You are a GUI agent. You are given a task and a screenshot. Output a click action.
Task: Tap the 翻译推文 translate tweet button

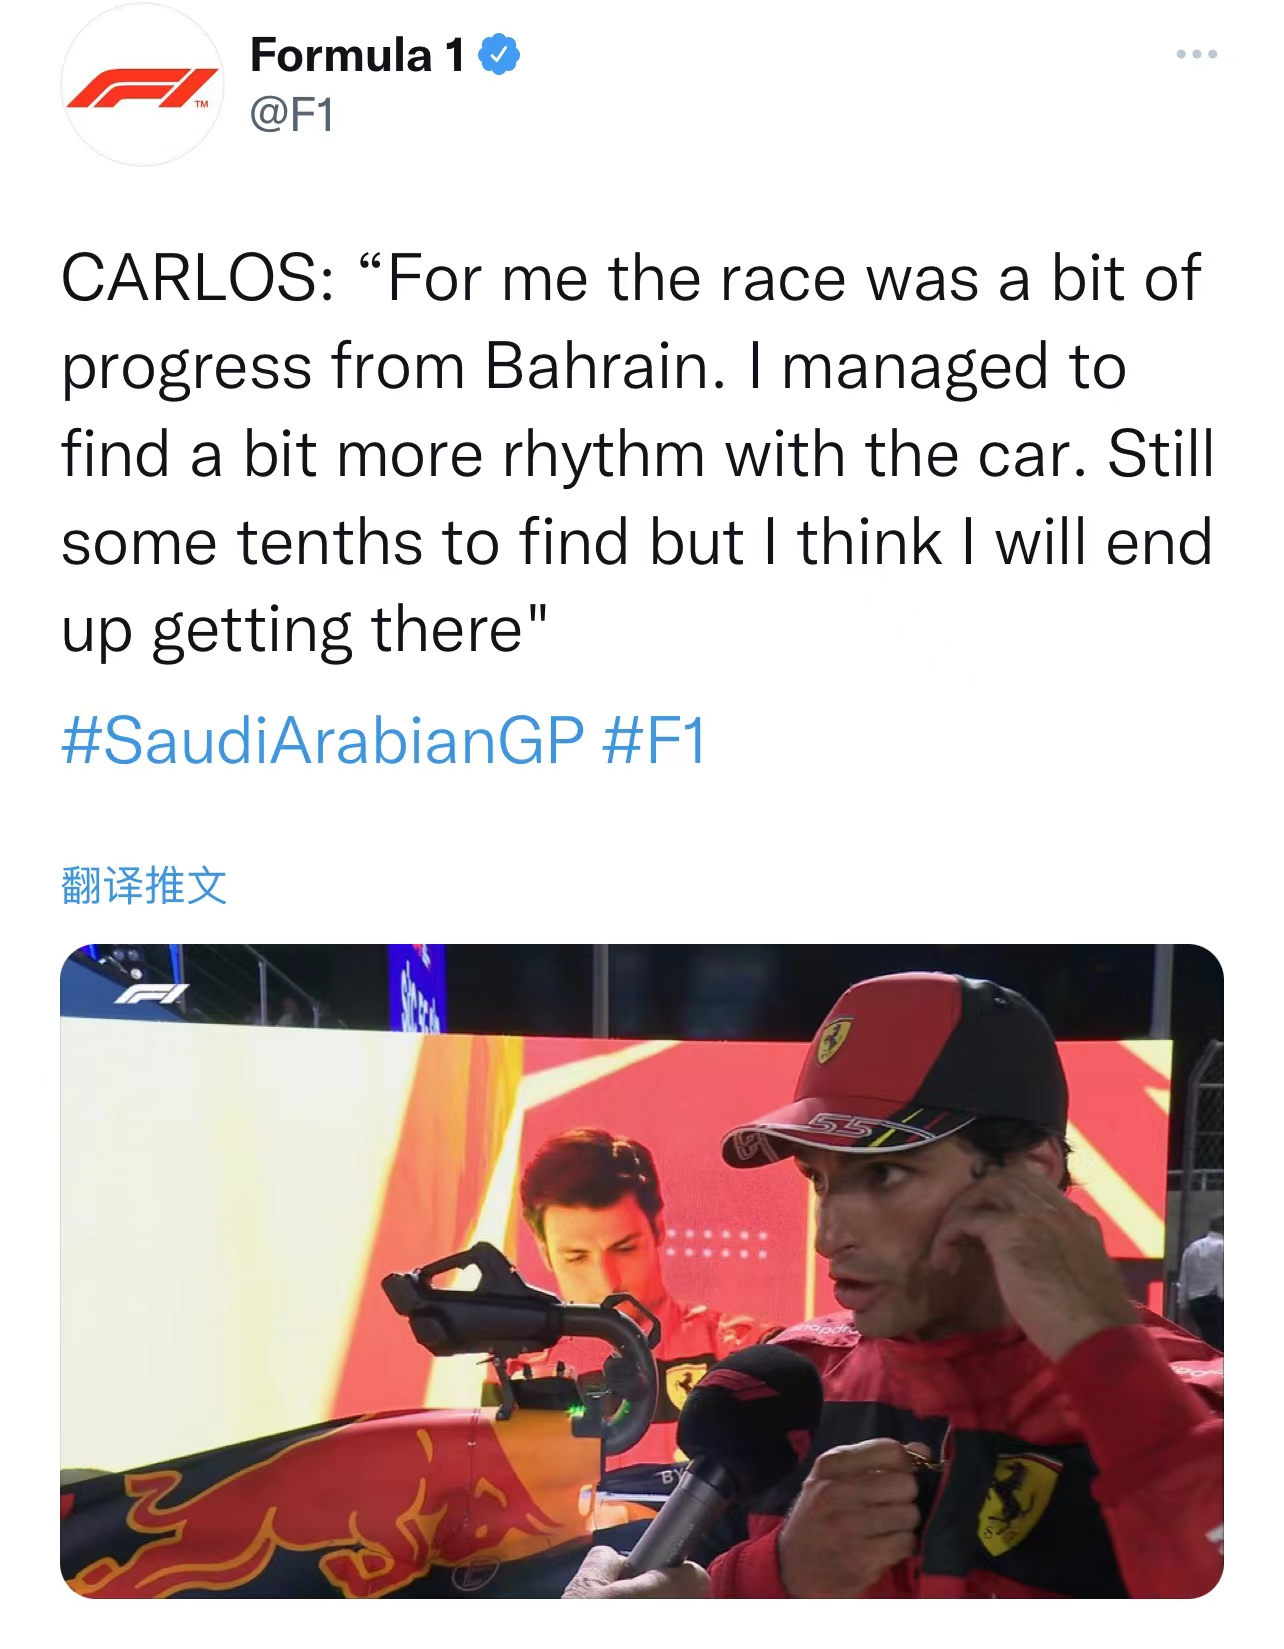point(144,885)
